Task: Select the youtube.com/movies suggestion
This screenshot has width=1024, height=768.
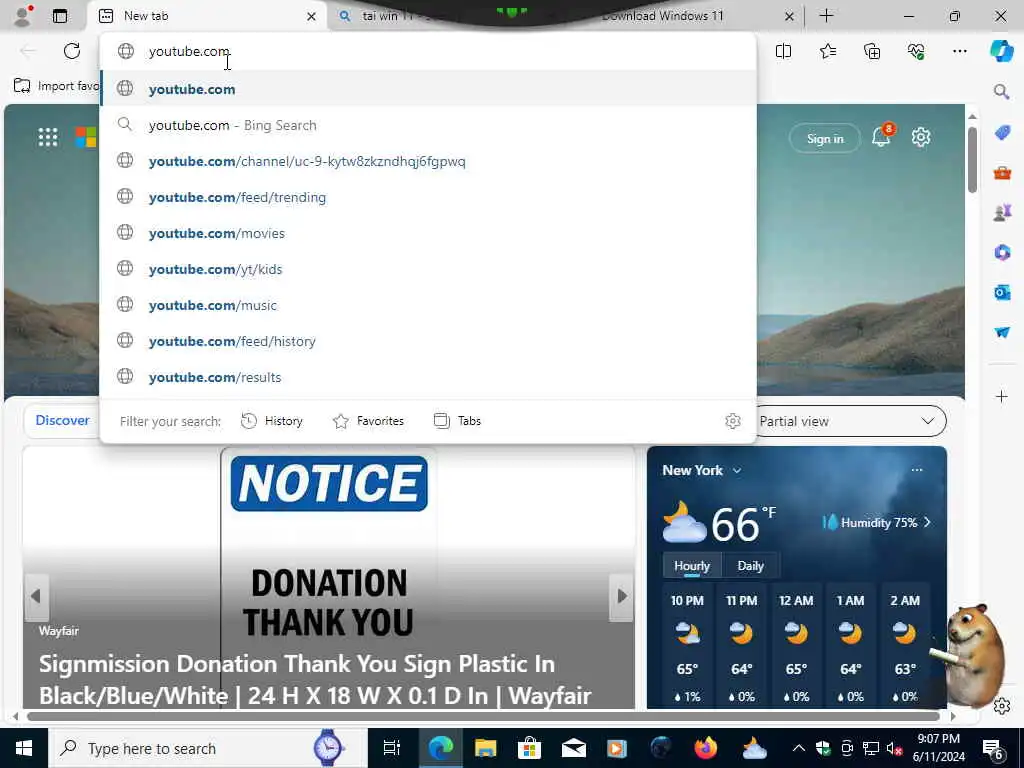Action: [428, 233]
